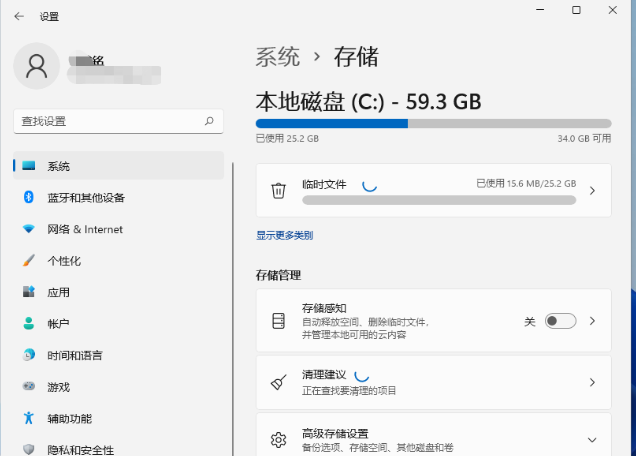
Task: Click 系统 in the breadcrumb
Action: (x=278, y=57)
